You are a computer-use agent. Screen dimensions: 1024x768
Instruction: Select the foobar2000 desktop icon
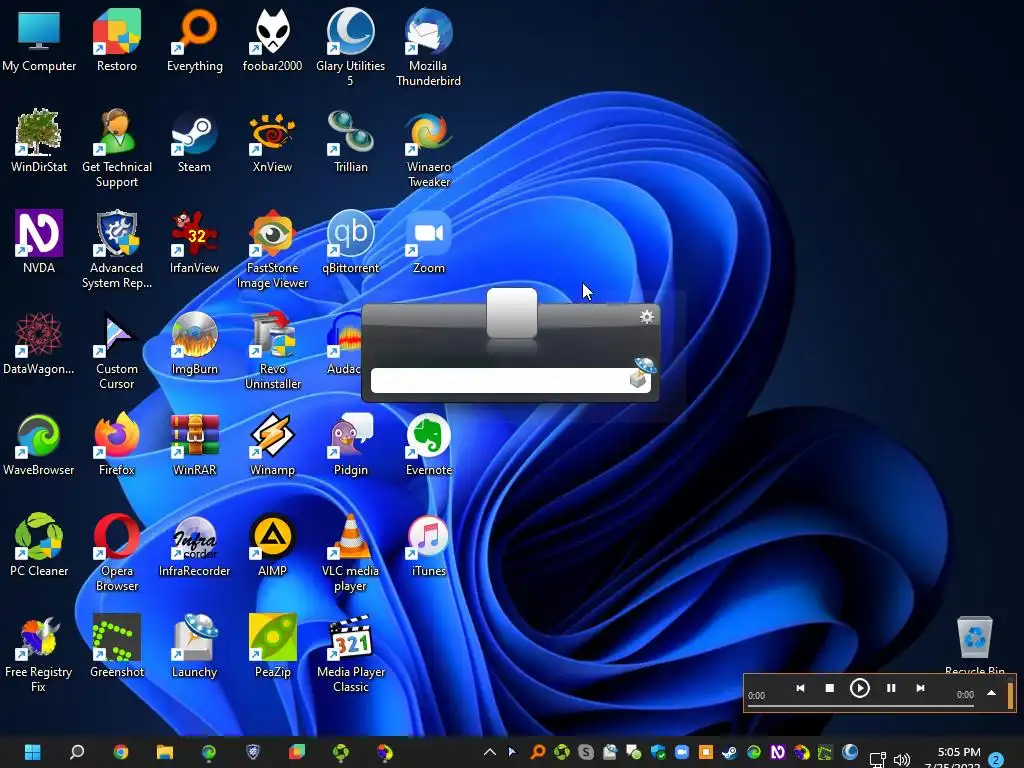(272, 40)
